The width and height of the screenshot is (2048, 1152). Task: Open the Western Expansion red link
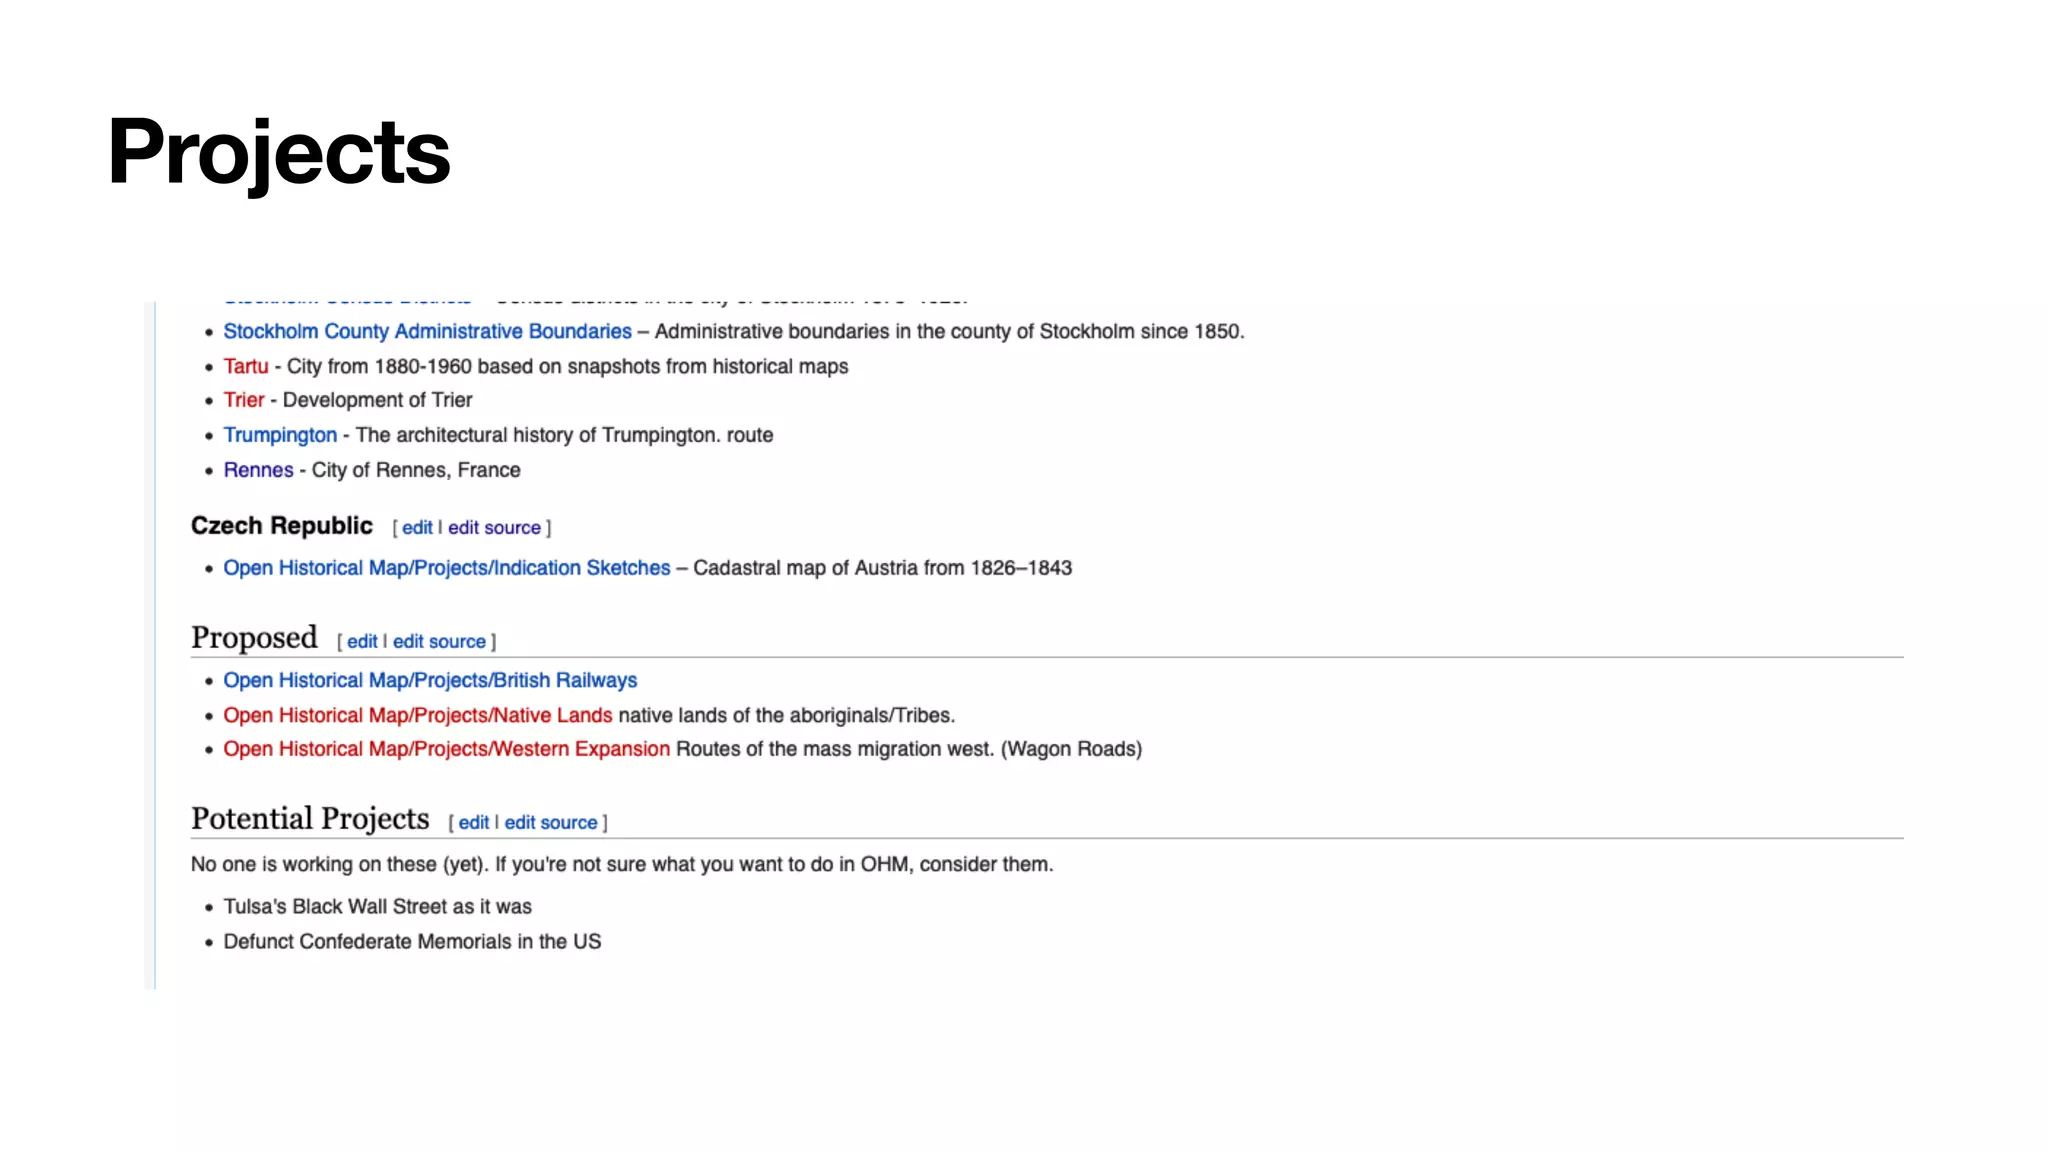pyautogui.click(x=446, y=749)
